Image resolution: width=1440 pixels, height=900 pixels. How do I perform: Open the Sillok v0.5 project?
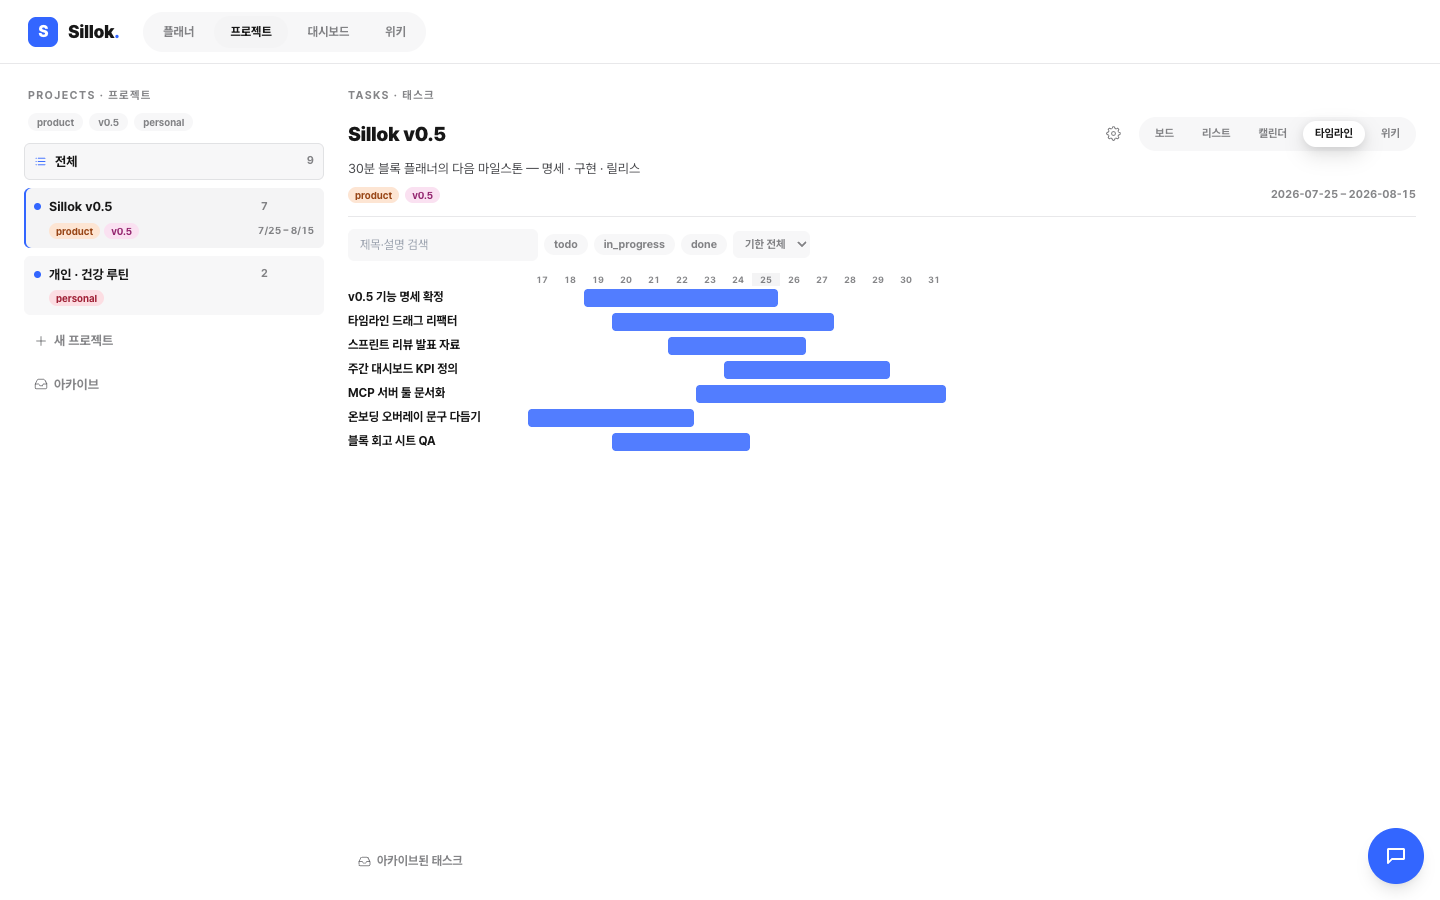(174, 218)
